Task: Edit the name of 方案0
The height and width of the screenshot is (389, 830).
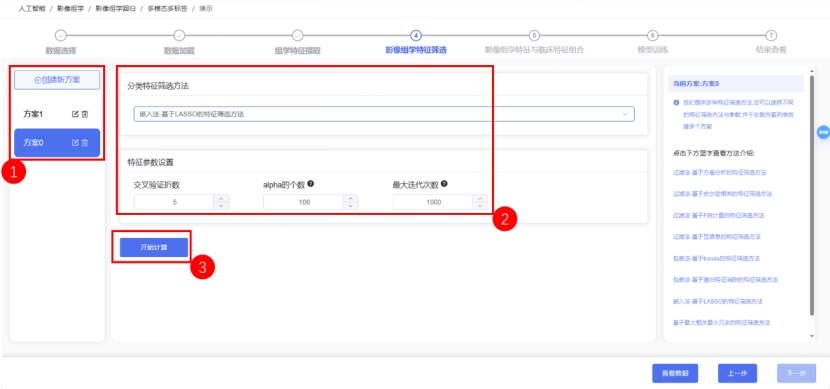Action: tap(75, 143)
